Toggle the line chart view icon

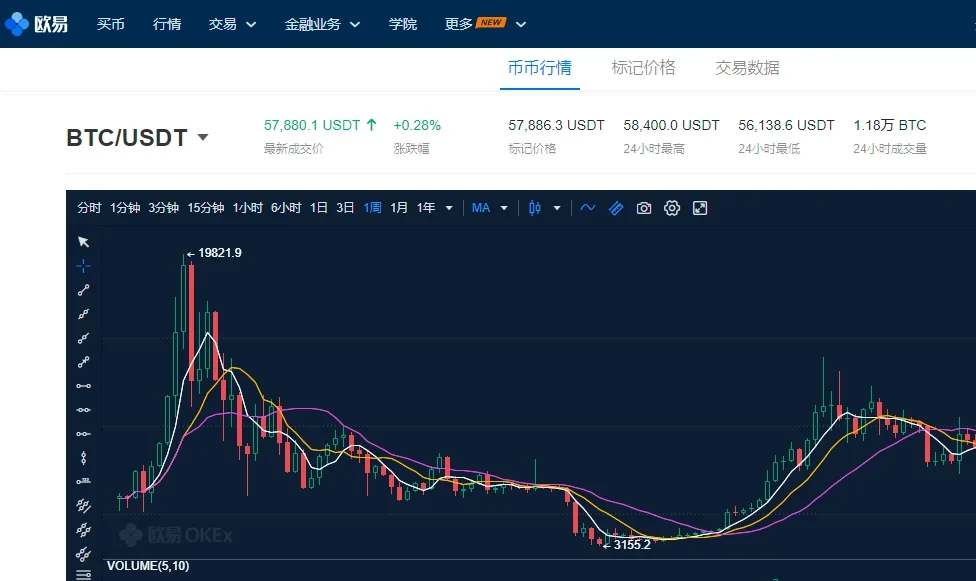[x=588, y=208]
